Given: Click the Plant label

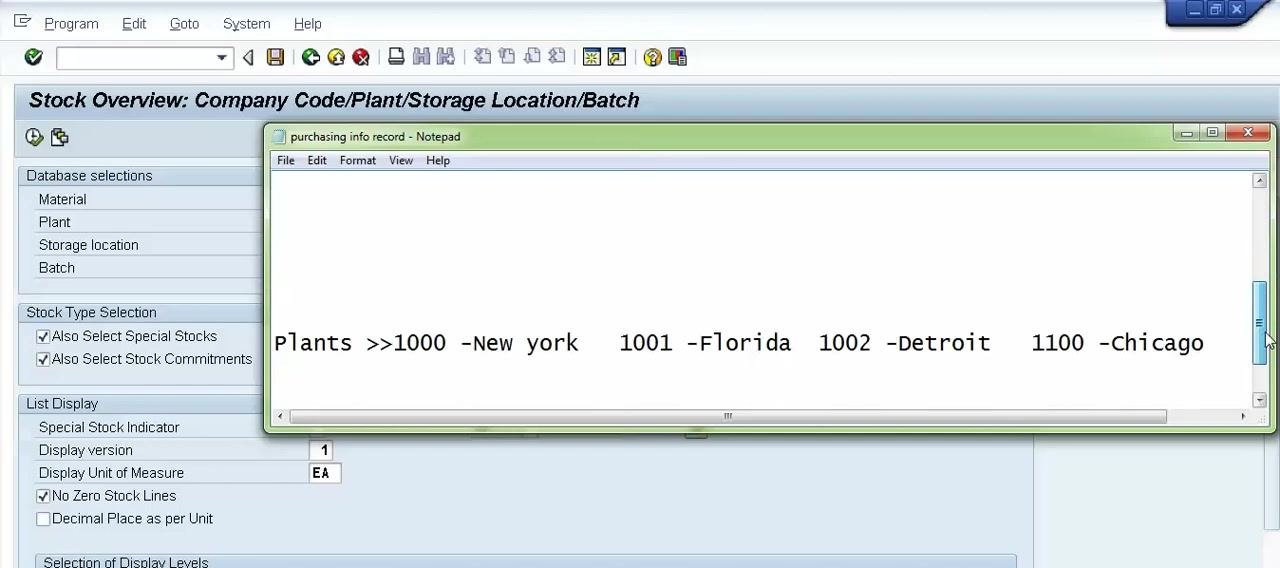Looking at the screenshot, I should [54, 222].
